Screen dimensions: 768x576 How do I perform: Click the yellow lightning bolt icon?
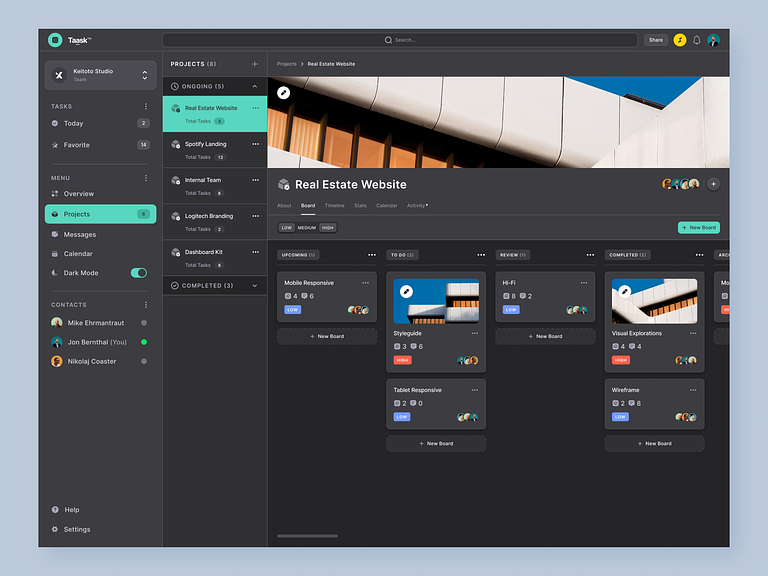[x=680, y=40]
